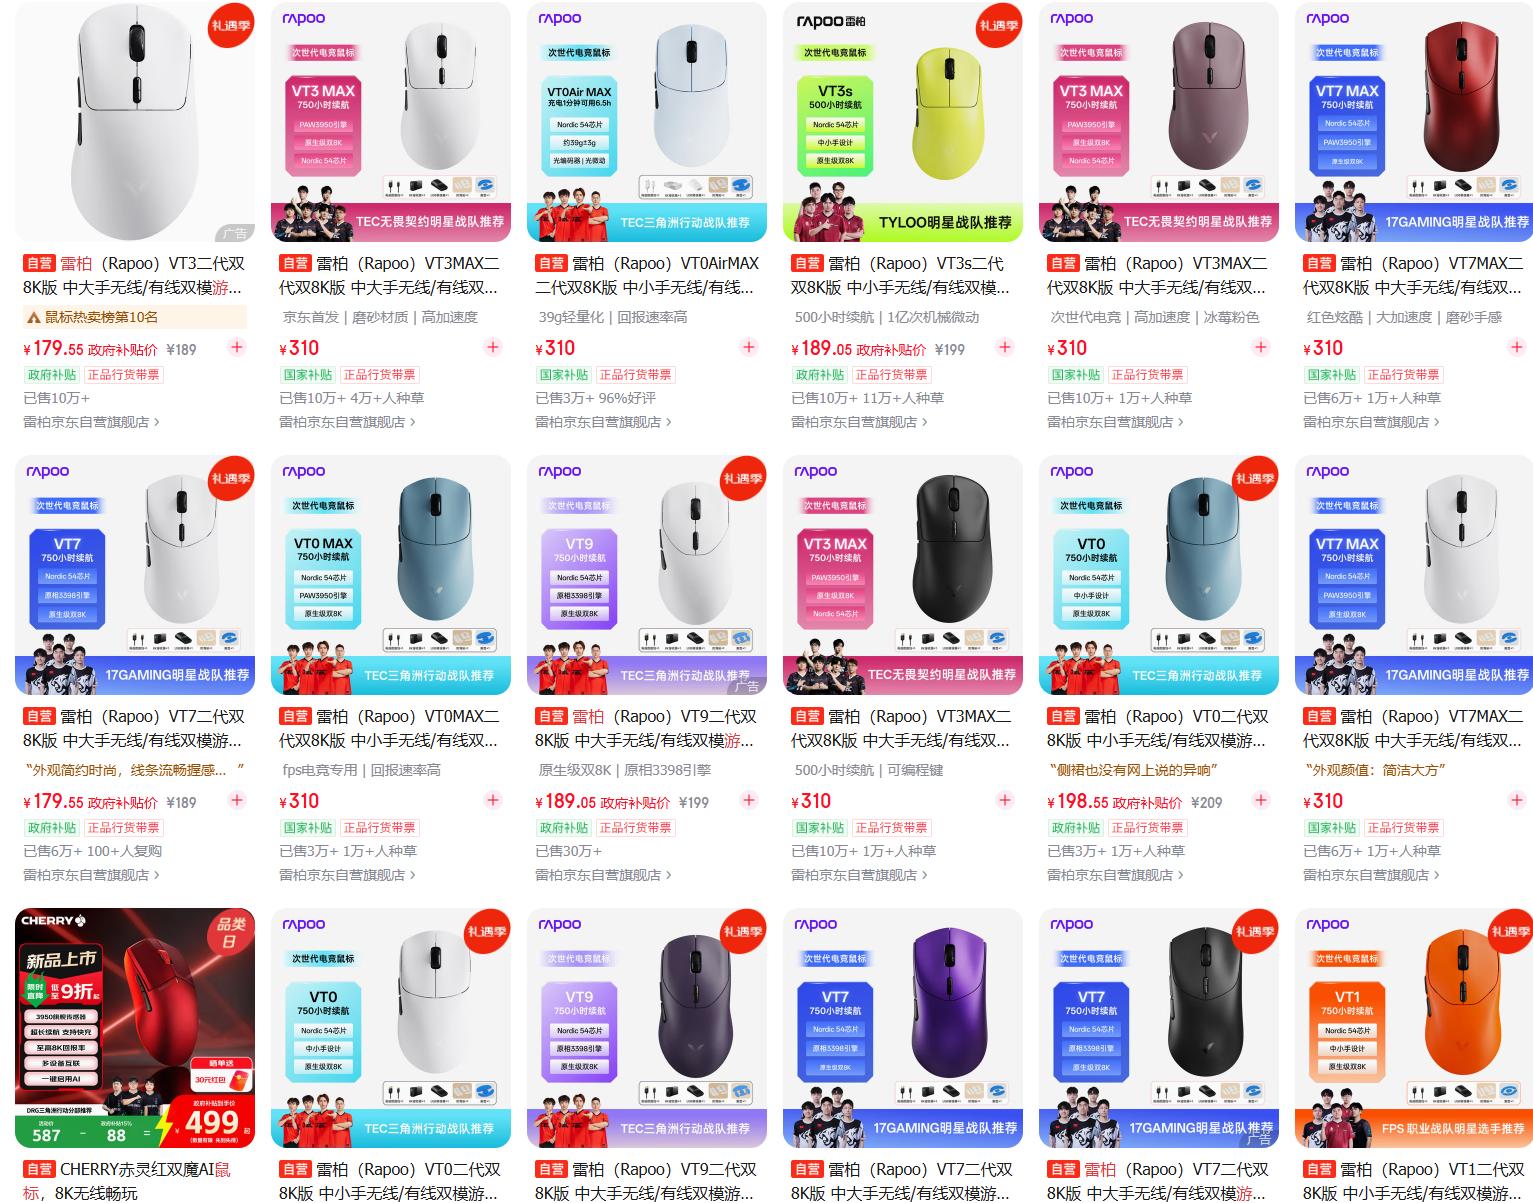The height and width of the screenshot is (1203, 1533).
Task: Click the 政府补贴 tag on the VT3s item
Action: point(819,375)
